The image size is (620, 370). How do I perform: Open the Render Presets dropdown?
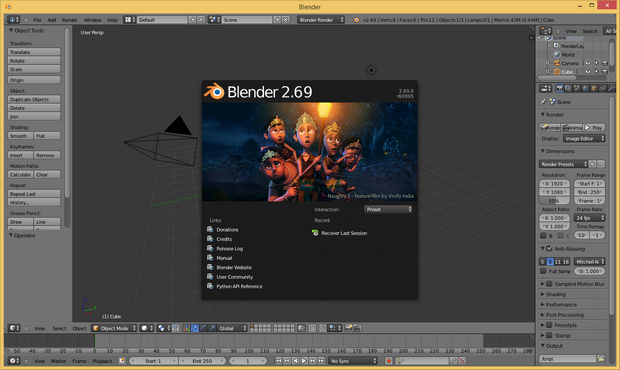pyautogui.click(x=563, y=164)
